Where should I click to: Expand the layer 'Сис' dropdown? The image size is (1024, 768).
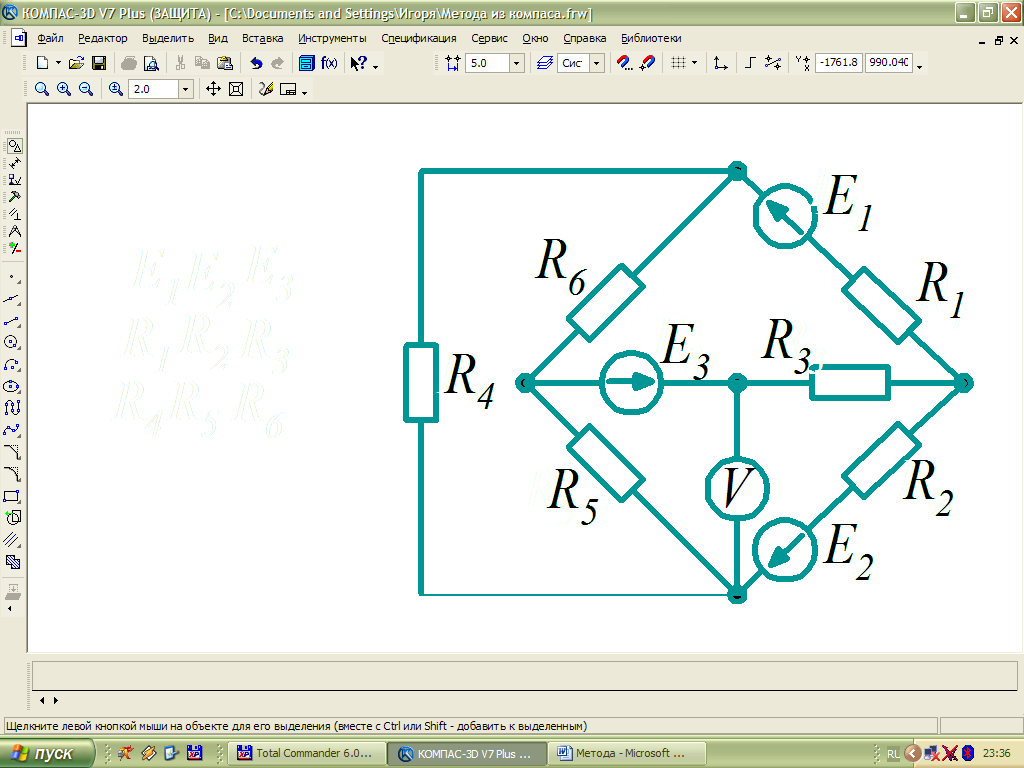(x=597, y=63)
